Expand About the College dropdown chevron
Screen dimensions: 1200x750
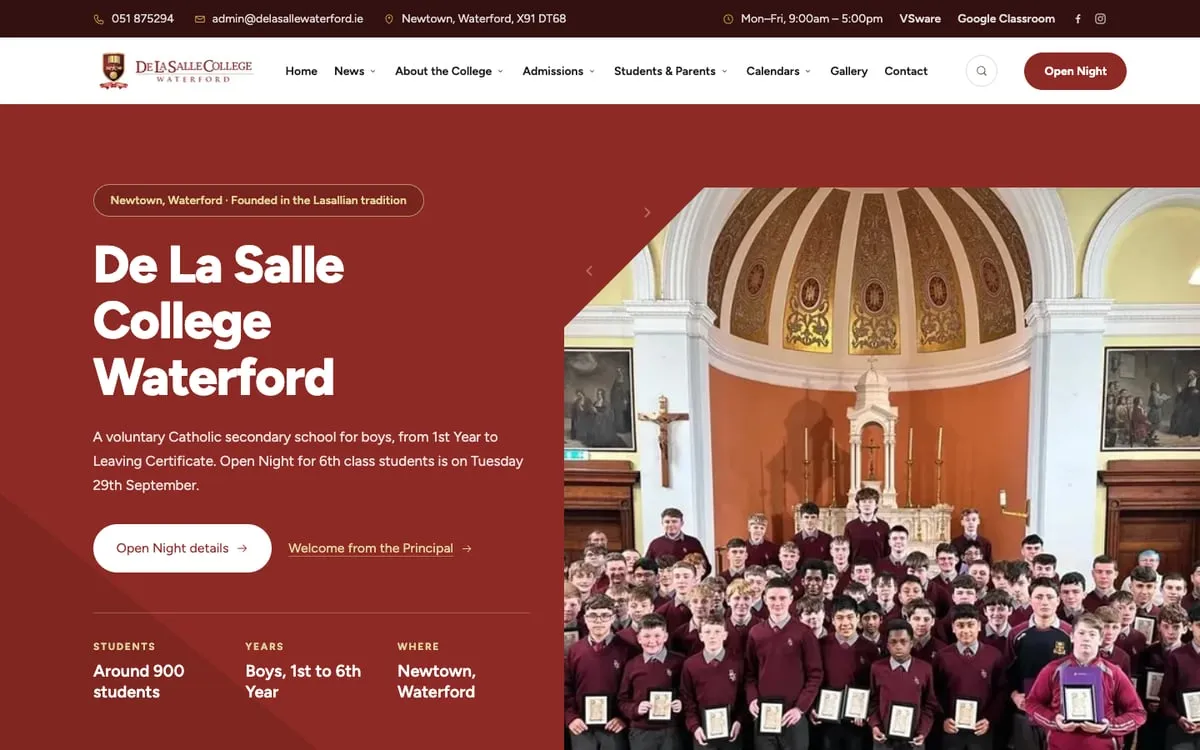coord(500,71)
